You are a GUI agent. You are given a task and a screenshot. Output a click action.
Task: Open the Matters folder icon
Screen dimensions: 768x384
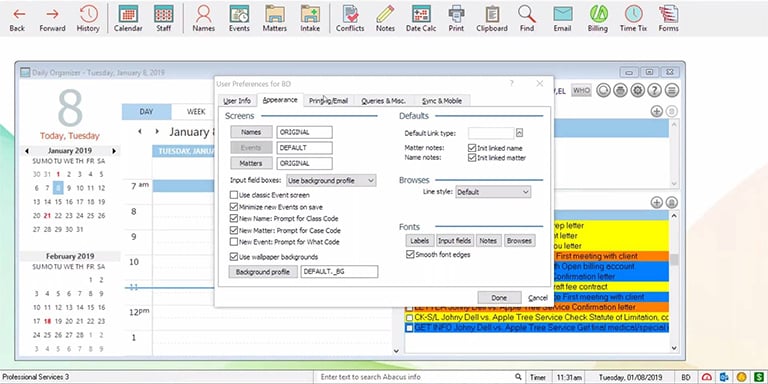point(274,18)
